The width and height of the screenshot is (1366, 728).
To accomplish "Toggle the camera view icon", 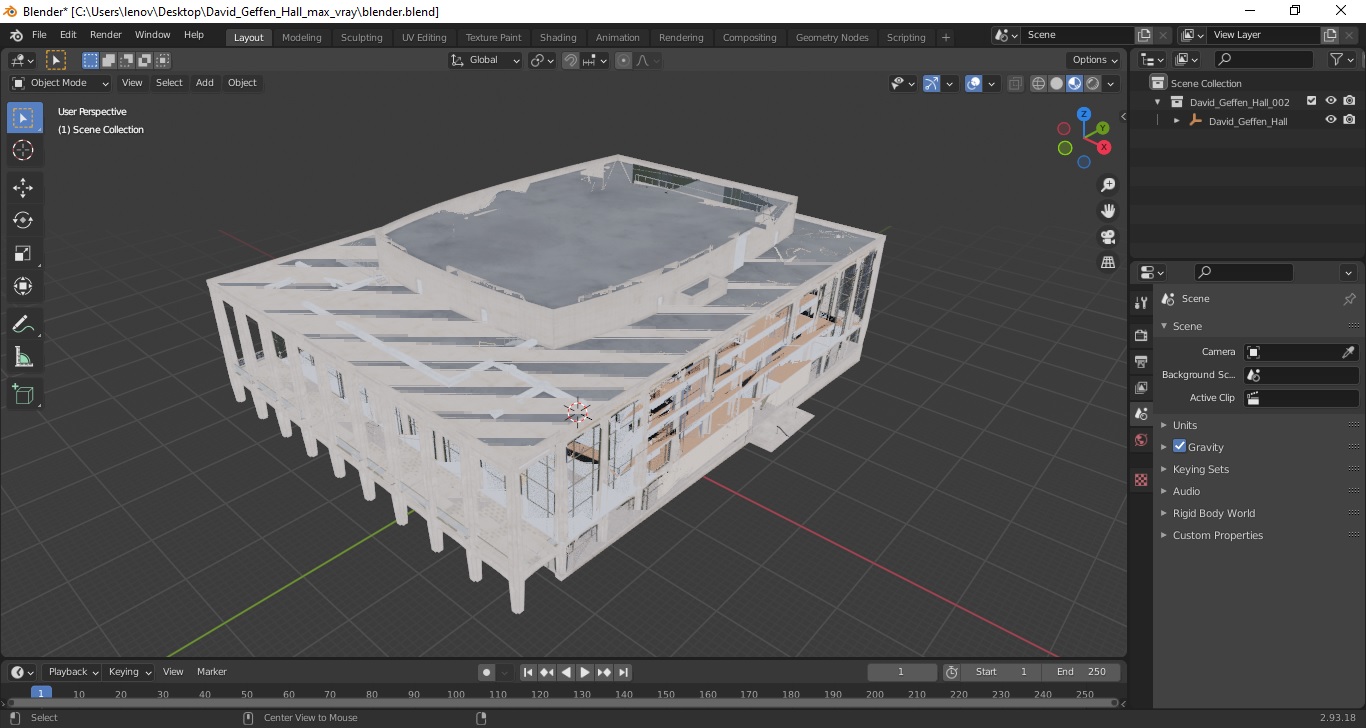I will point(1108,237).
